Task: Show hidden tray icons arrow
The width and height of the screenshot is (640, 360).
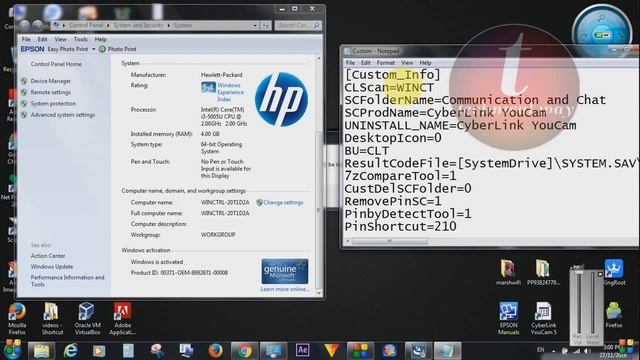Action: (553, 351)
